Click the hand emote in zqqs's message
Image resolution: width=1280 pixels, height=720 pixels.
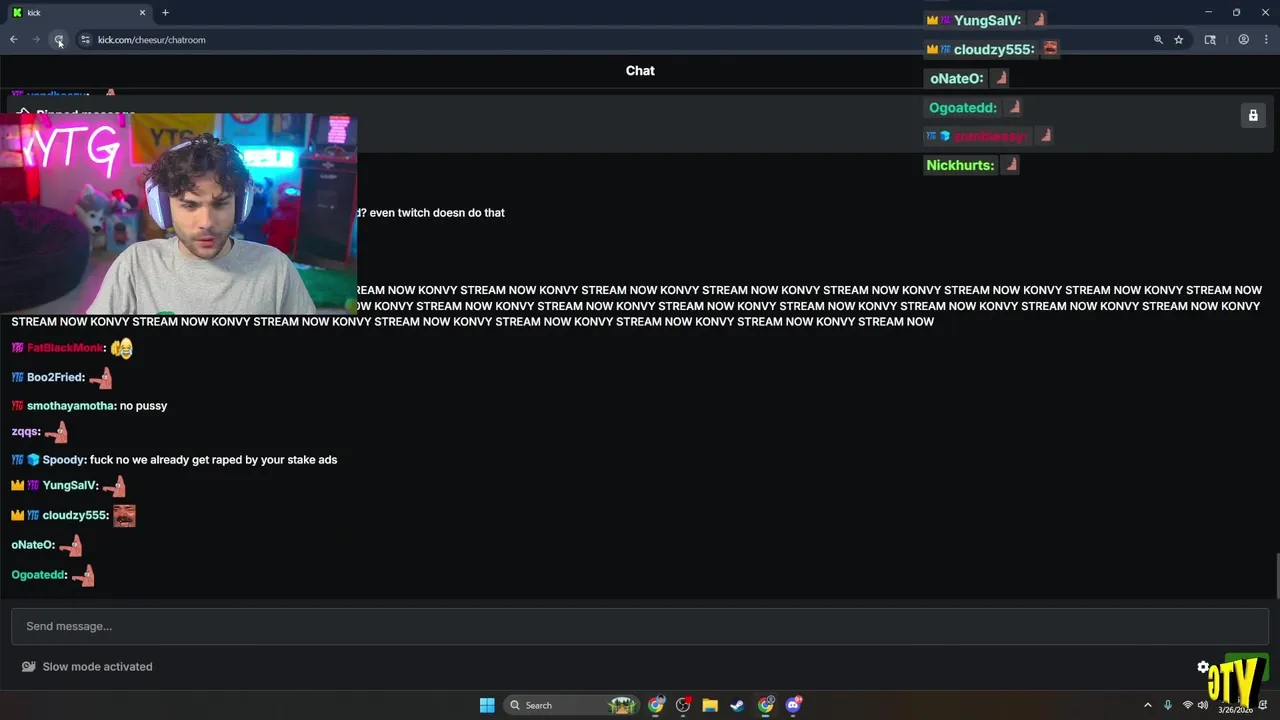tap(56, 432)
